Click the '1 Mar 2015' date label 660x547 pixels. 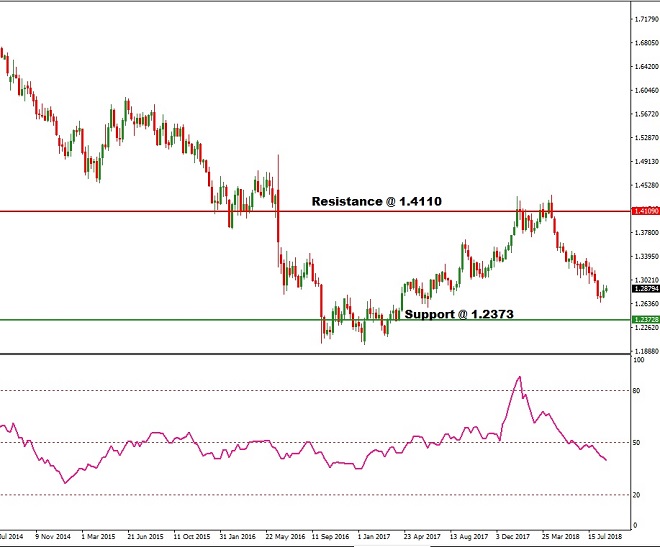tap(98, 537)
